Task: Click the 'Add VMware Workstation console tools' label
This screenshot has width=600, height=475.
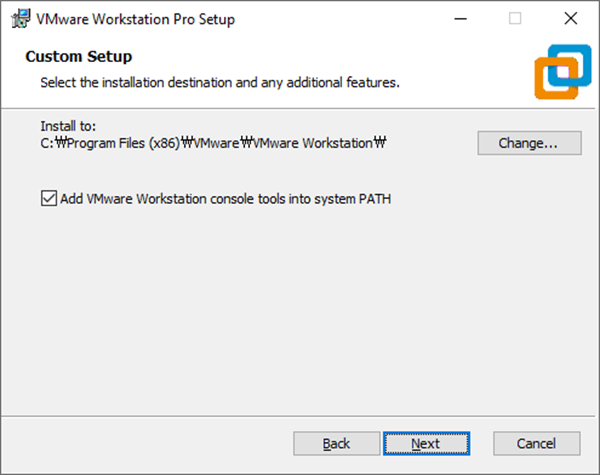Action: click(225, 198)
